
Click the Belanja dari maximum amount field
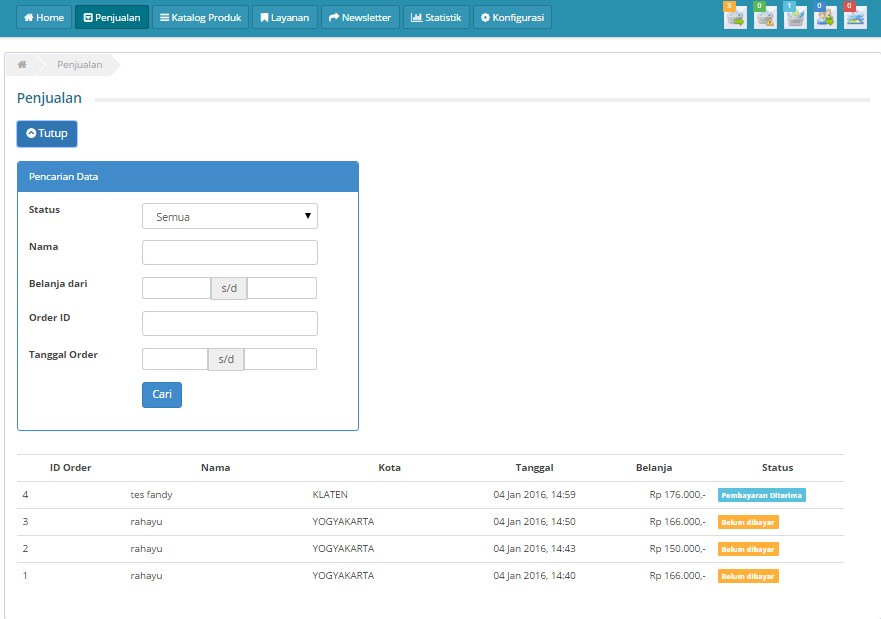coord(282,288)
